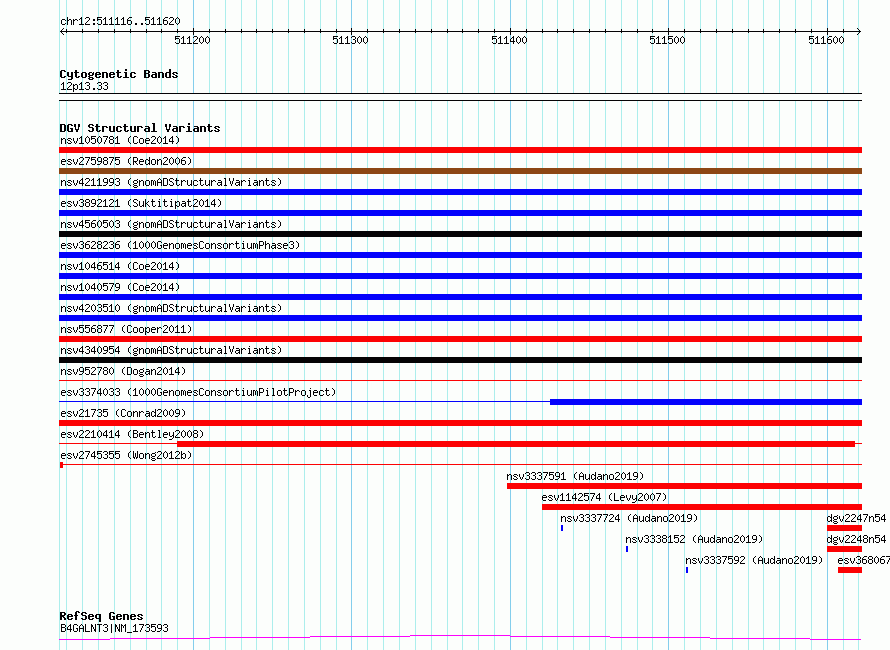Open nsv4211993 (gnomADStructuralVariants) label
890x650 pixels.
(x=171, y=182)
